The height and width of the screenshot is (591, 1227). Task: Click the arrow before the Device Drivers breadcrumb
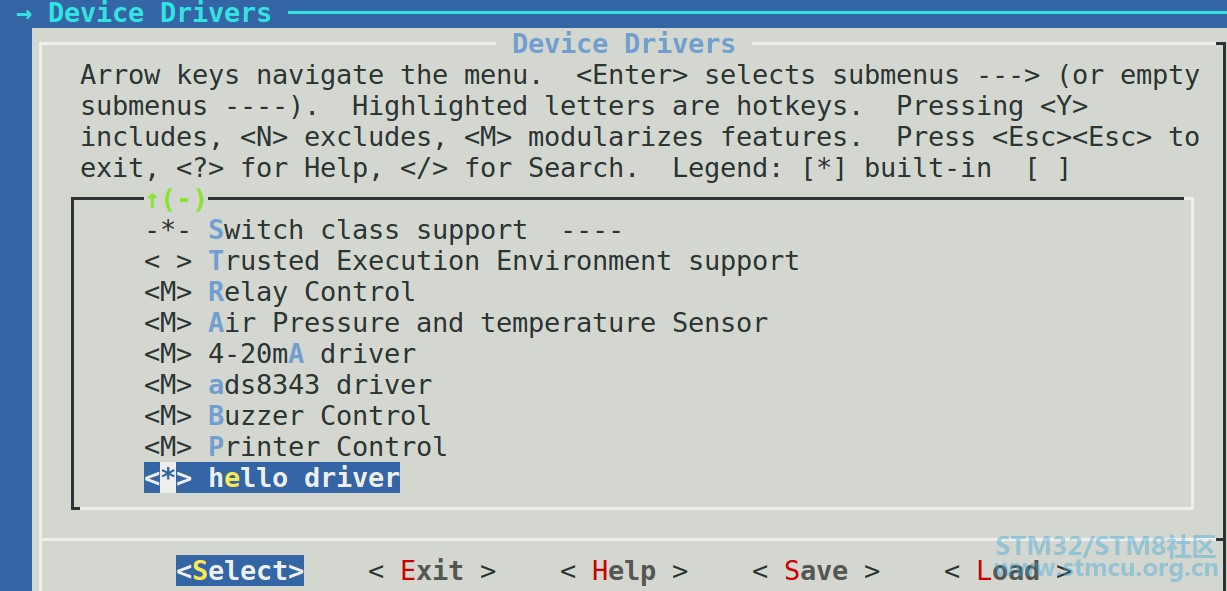(x=25, y=13)
